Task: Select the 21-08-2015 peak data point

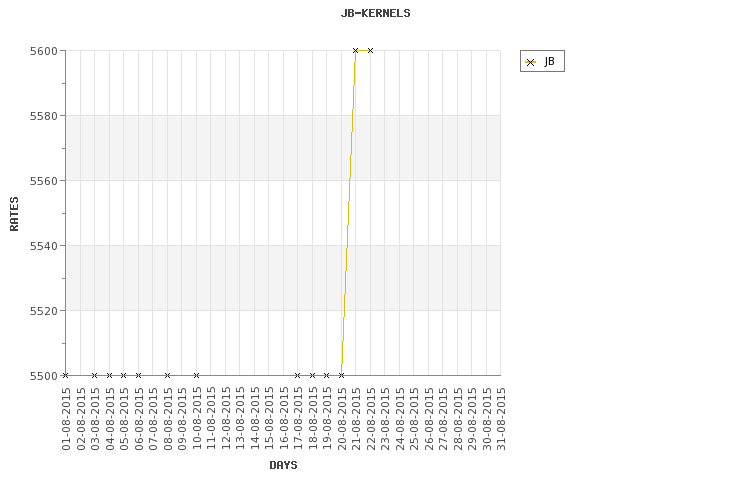Action: pos(355,50)
